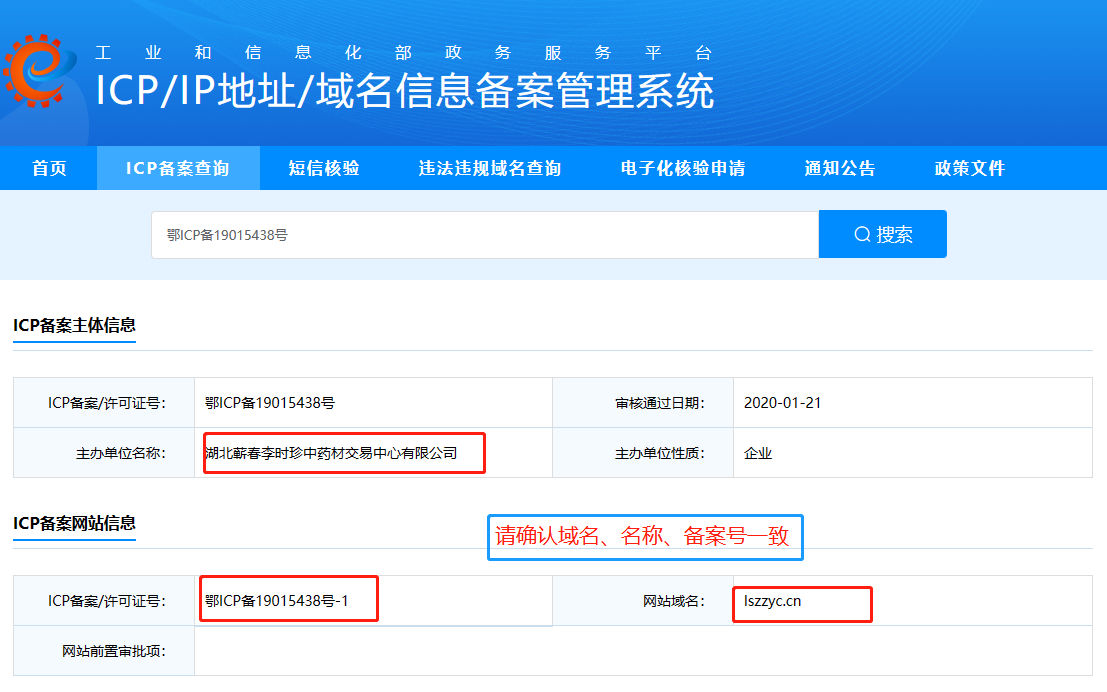The image size is (1107, 692).
Task: Click the approval date 2020-01-21
Action: coord(783,403)
